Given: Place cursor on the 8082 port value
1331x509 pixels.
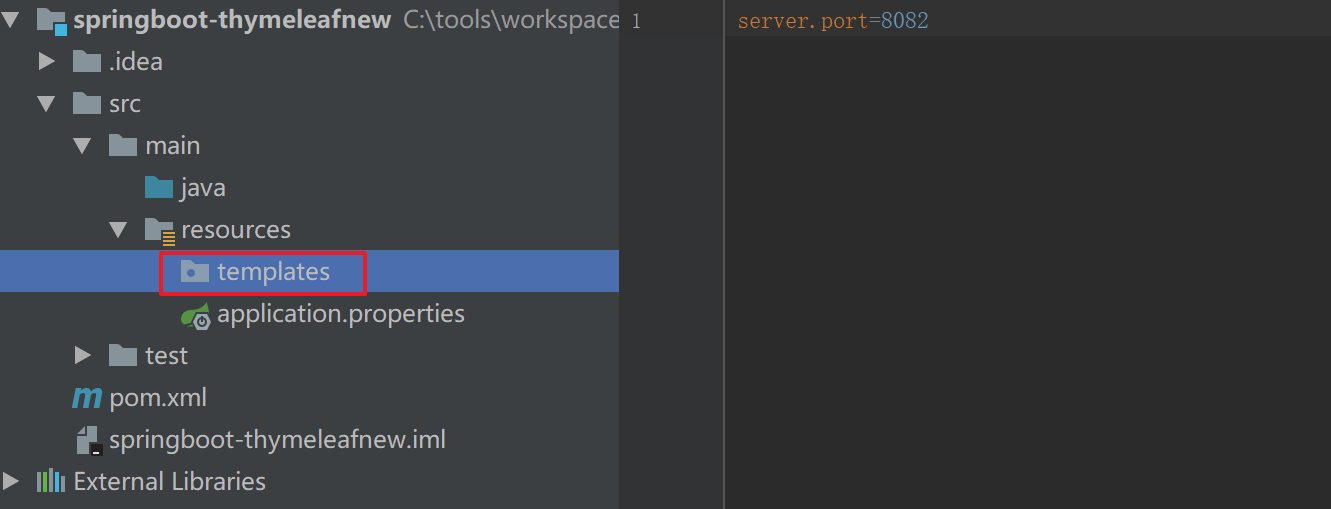Looking at the screenshot, I should [x=905, y=21].
